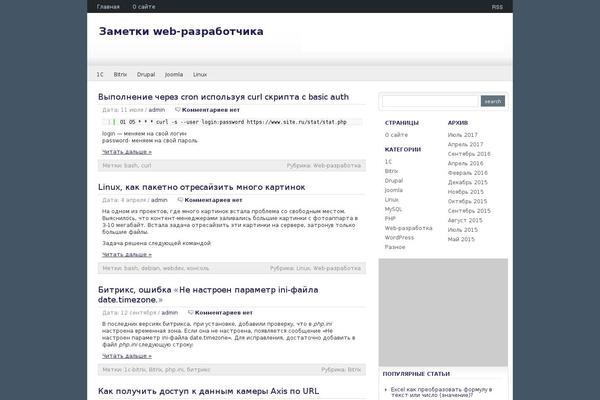The image size is (600, 400).
Task: Click tags bash, debian, webdev in Linux post footer
Action: (x=166, y=268)
